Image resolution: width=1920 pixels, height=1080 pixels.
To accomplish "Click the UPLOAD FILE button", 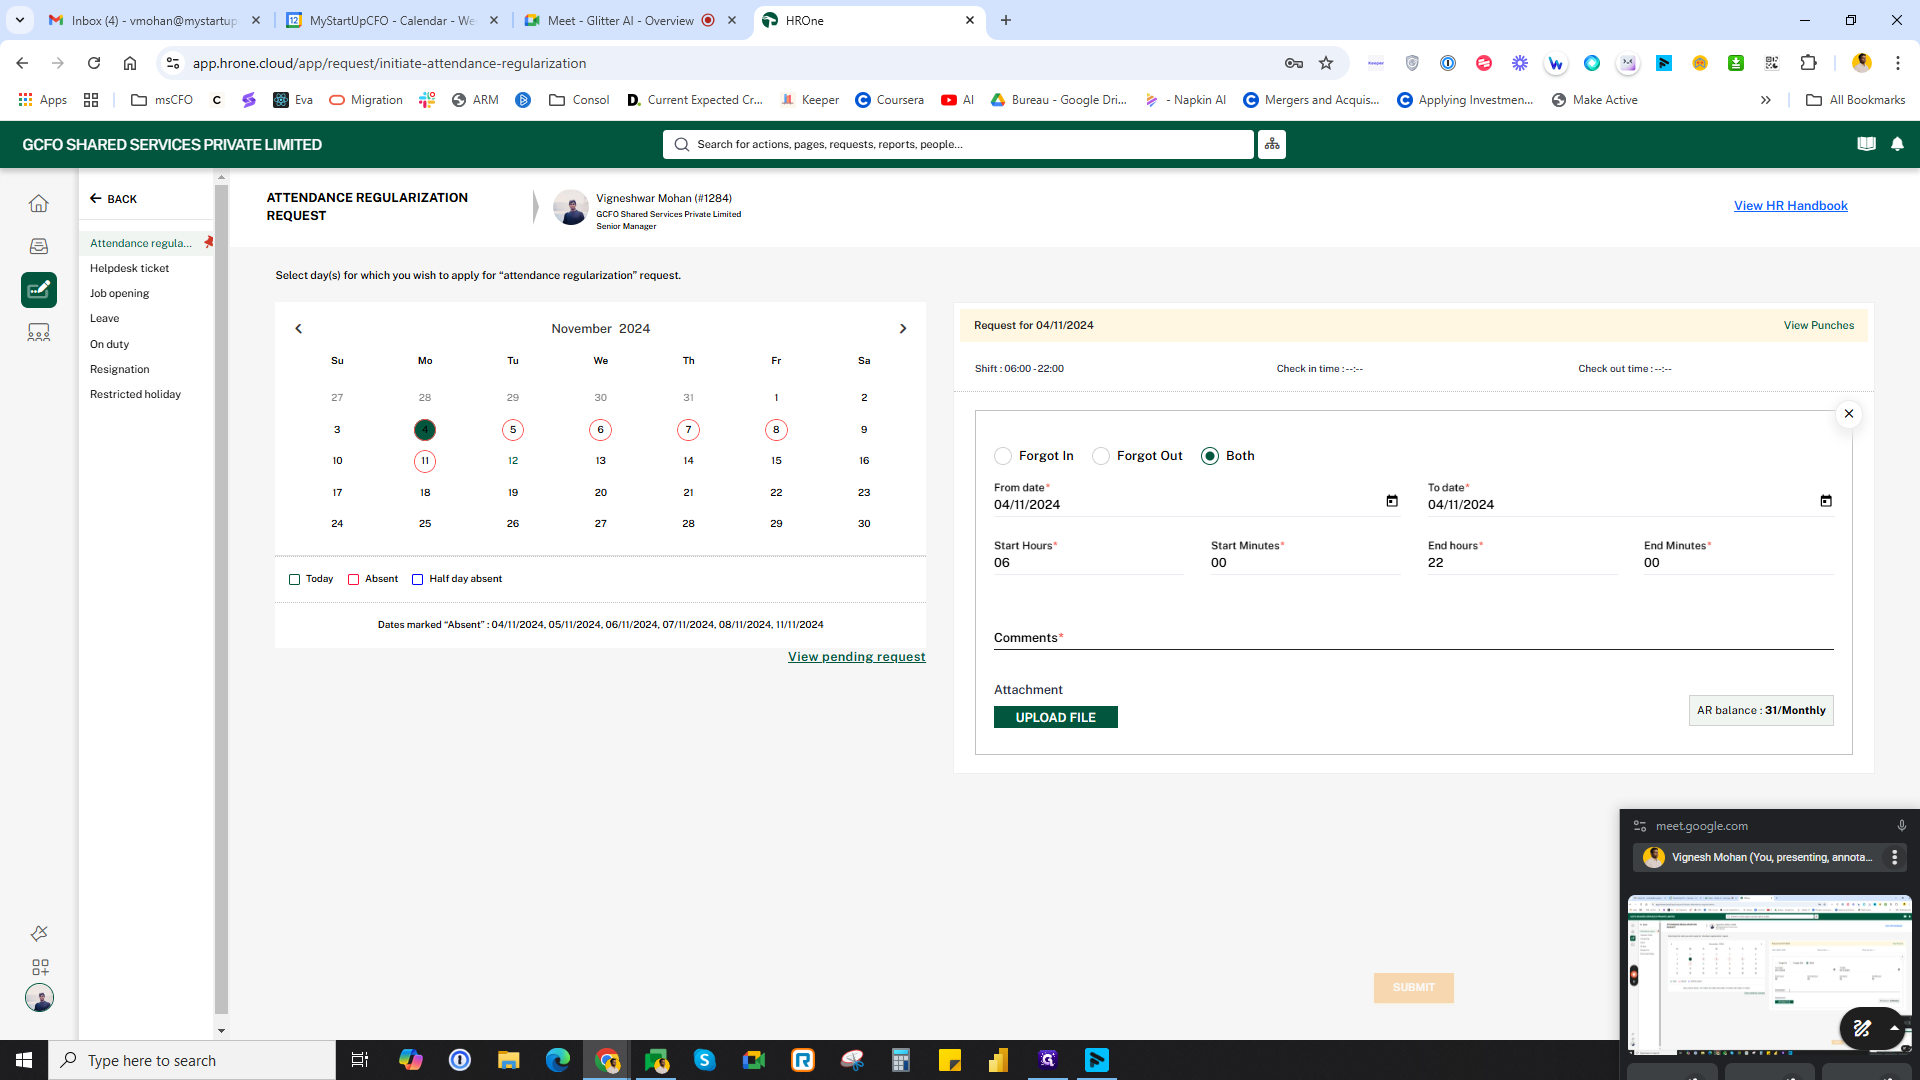I will (x=1055, y=717).
